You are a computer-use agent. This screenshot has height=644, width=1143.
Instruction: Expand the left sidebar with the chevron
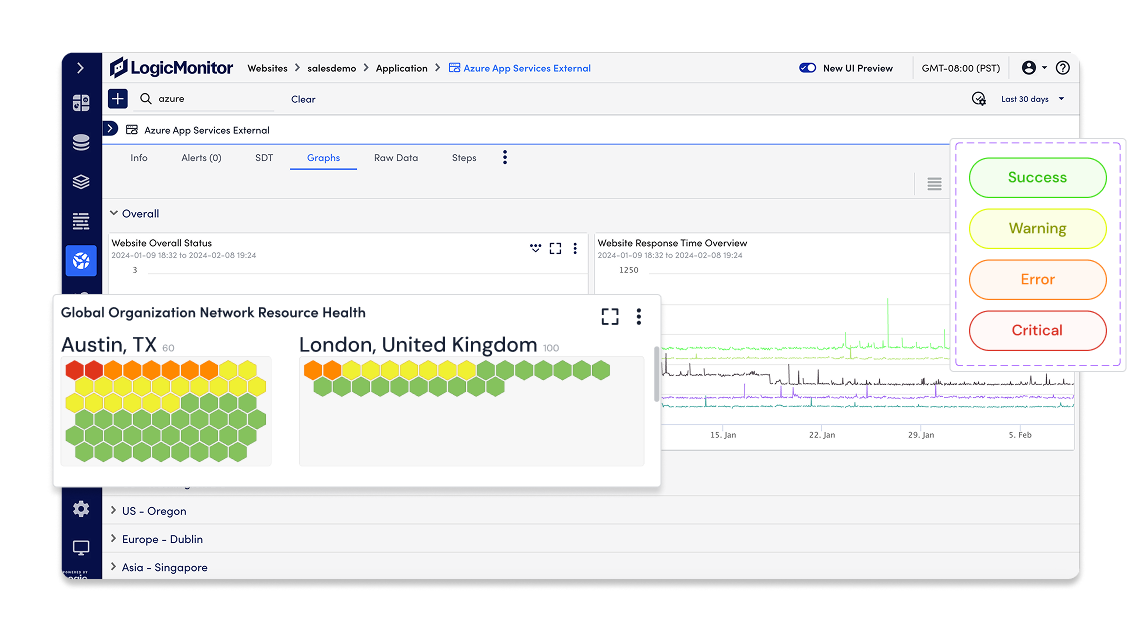[x=80, y=68]
